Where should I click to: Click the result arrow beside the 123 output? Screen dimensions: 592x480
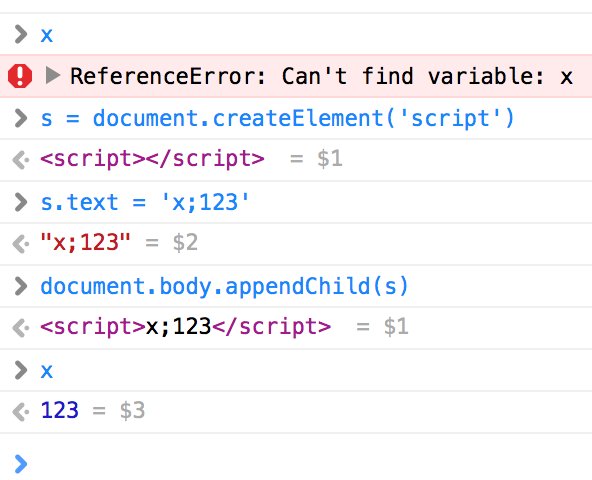[21, 412]
